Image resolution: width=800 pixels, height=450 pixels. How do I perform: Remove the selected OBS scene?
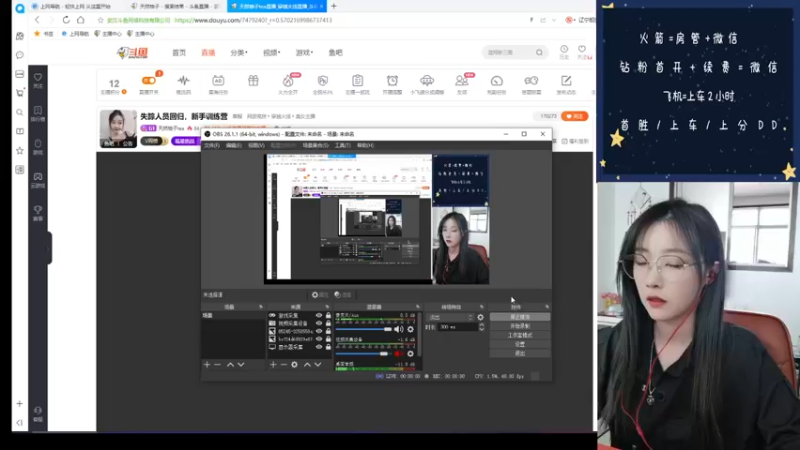point(218,365)
